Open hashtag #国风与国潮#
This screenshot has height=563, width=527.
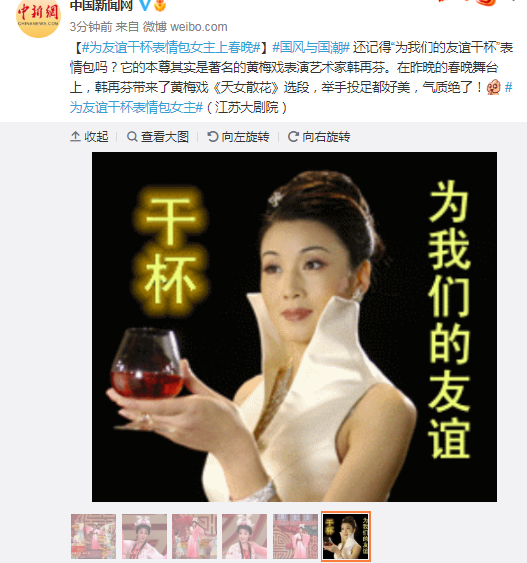[x=311, y=47]
